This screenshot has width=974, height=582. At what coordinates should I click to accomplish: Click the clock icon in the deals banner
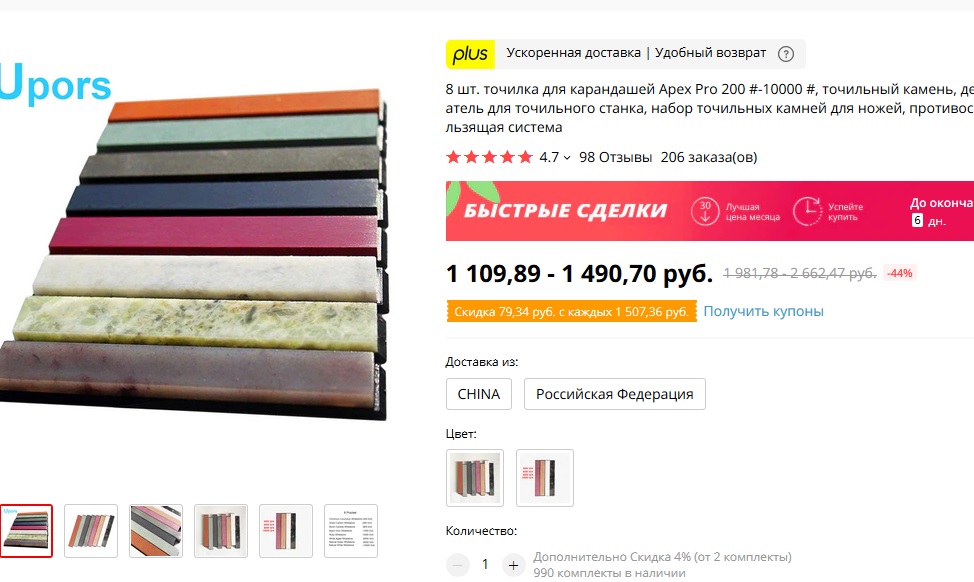pyautogui.click(x=807, y=212)
